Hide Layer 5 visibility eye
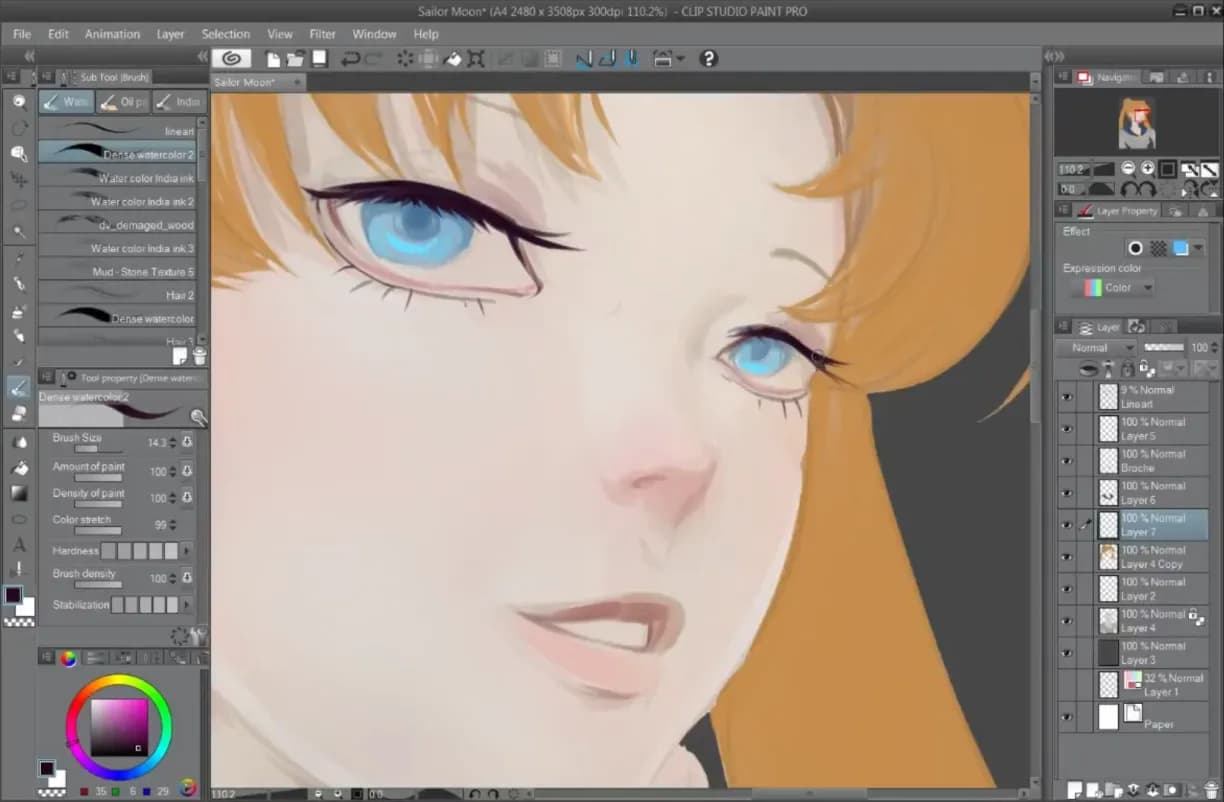Viewport: 1224px width, 802px height. click(1067, 429)
